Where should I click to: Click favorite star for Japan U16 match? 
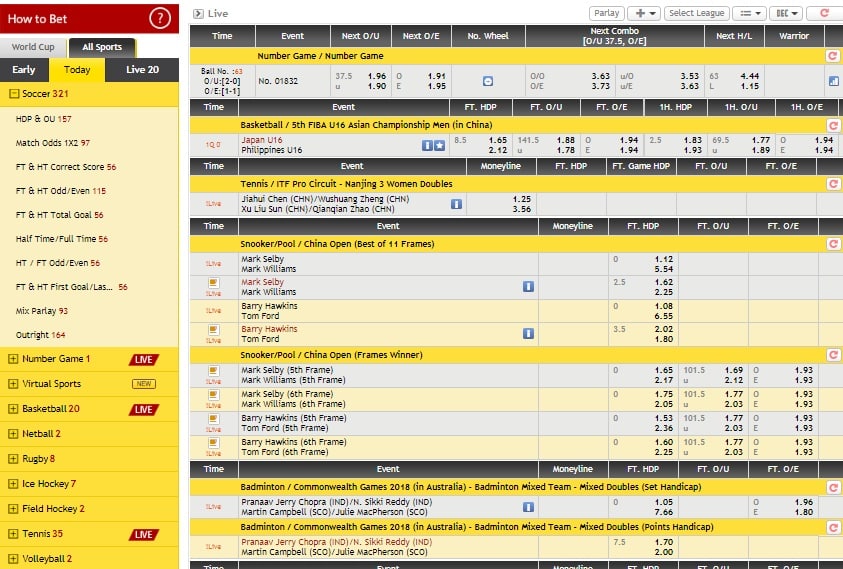click(x=440, y=145)
